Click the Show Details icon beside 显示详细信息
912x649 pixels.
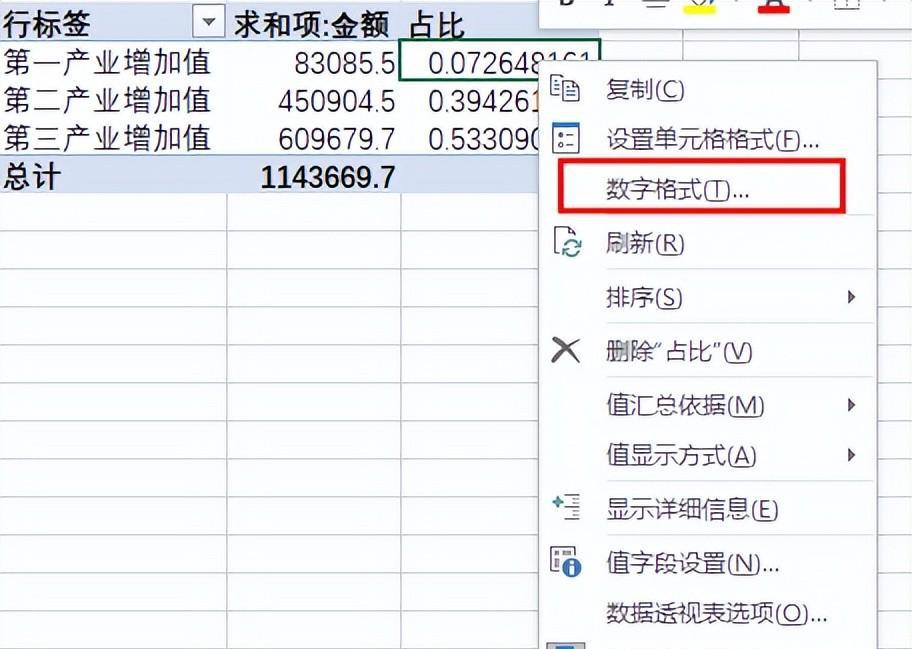pyautogui.click(x=566, y=507)
